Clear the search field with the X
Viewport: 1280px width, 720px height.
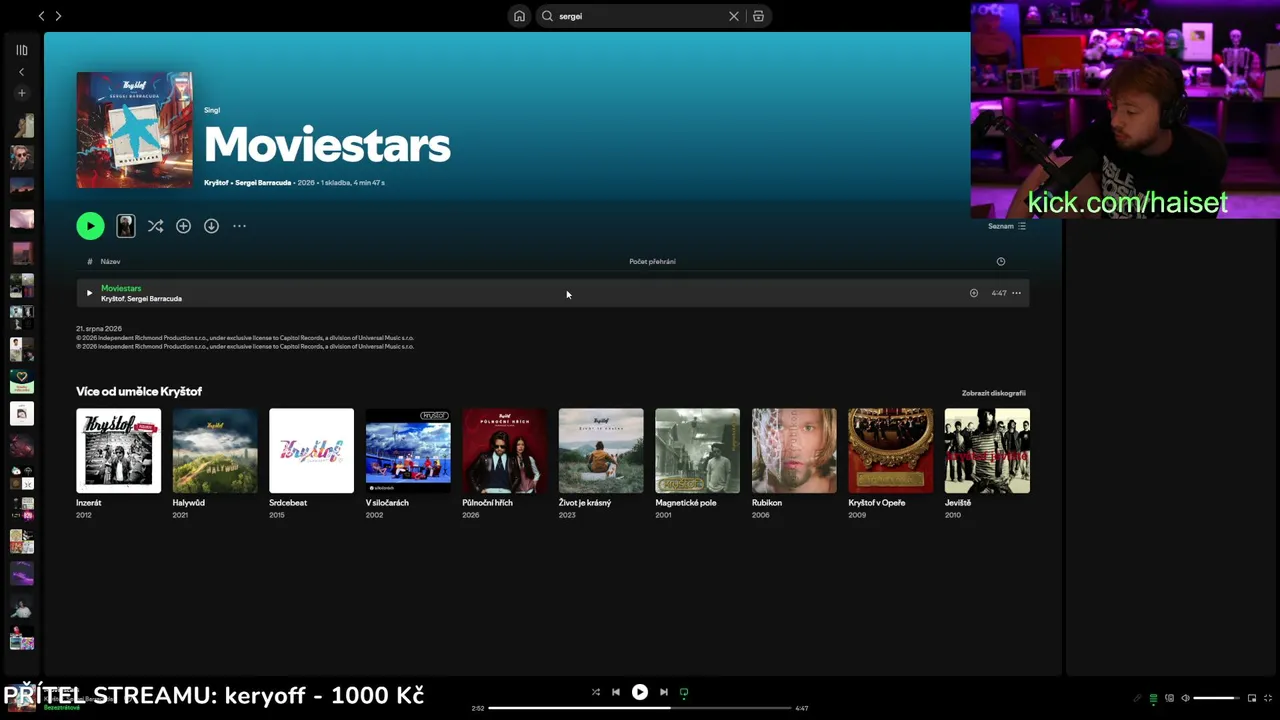coord(734,16)
